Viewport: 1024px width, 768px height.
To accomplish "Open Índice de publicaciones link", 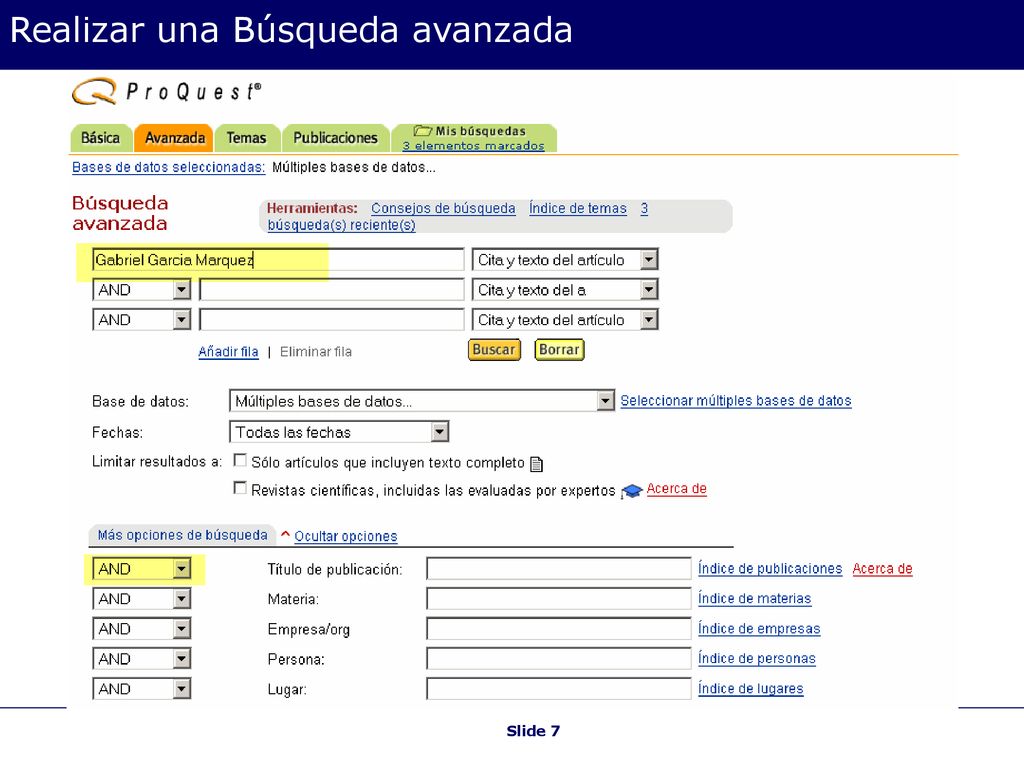I will 770,569.
